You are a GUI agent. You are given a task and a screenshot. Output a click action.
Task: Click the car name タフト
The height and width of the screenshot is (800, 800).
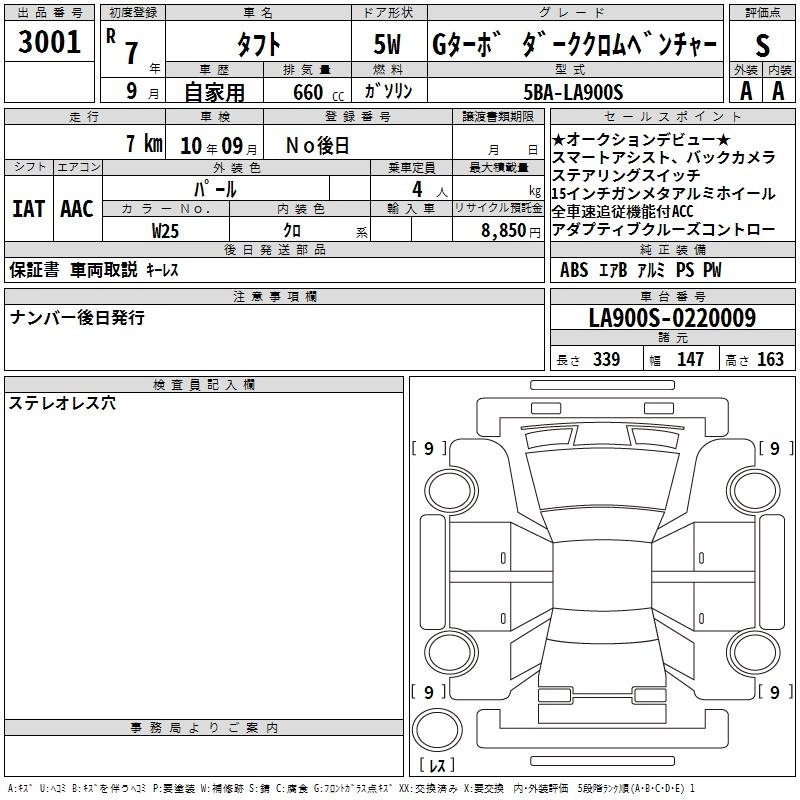coord(258,44)
